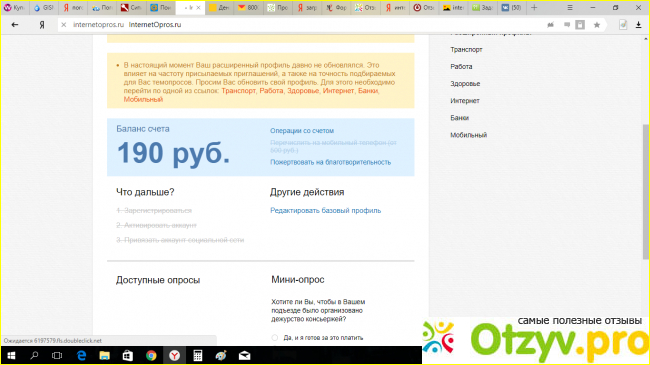Click struck-through '1. Зарегистрироваться' step
The width and height of the screenshot is (650, 365).
coord(154,211)
